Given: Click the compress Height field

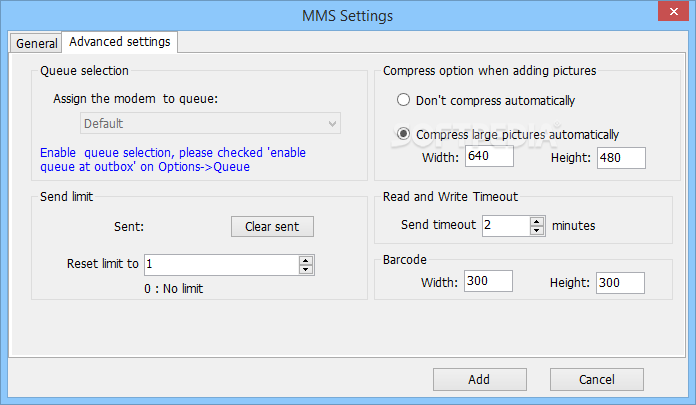Looking at the screenshot, I should (620, 157).
